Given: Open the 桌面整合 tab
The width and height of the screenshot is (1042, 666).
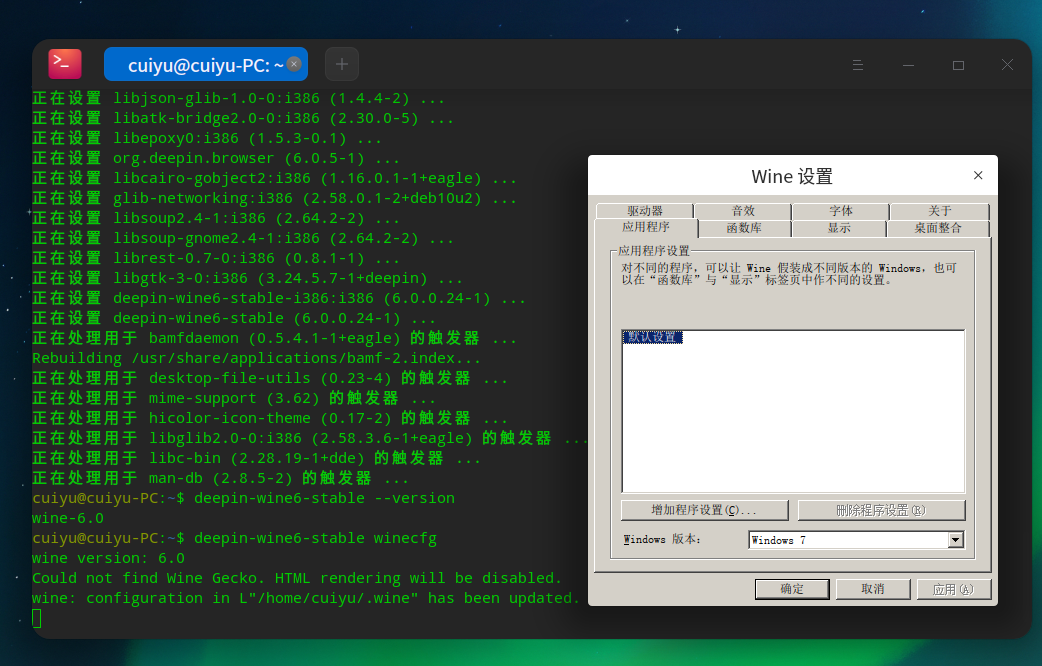Looking at the screenshot, I should [x=936, y=227].
